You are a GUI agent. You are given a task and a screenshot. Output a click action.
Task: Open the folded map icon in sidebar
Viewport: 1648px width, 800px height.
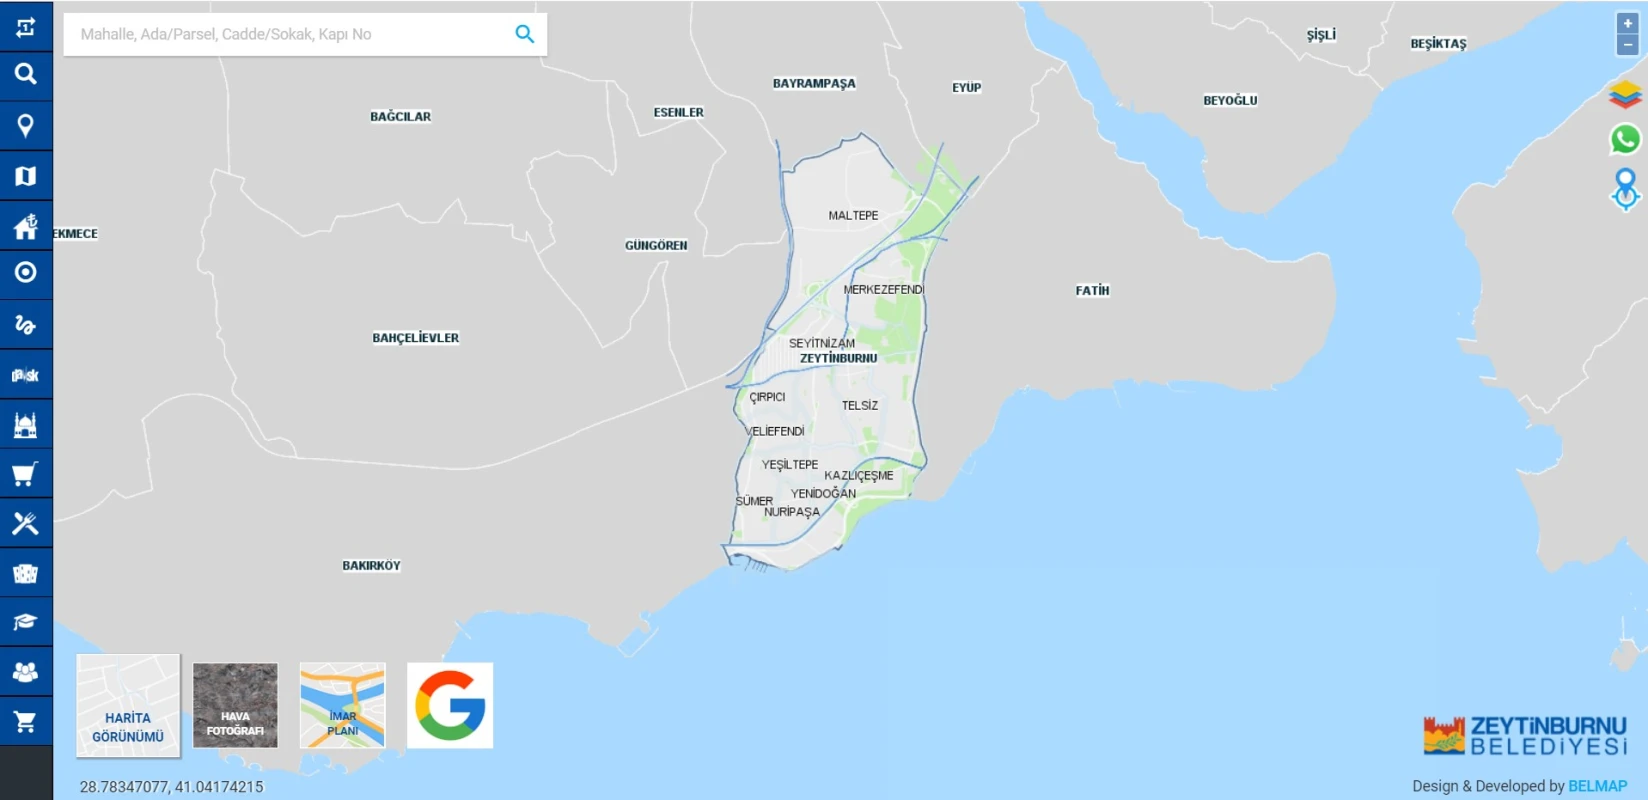click(26, 176)
